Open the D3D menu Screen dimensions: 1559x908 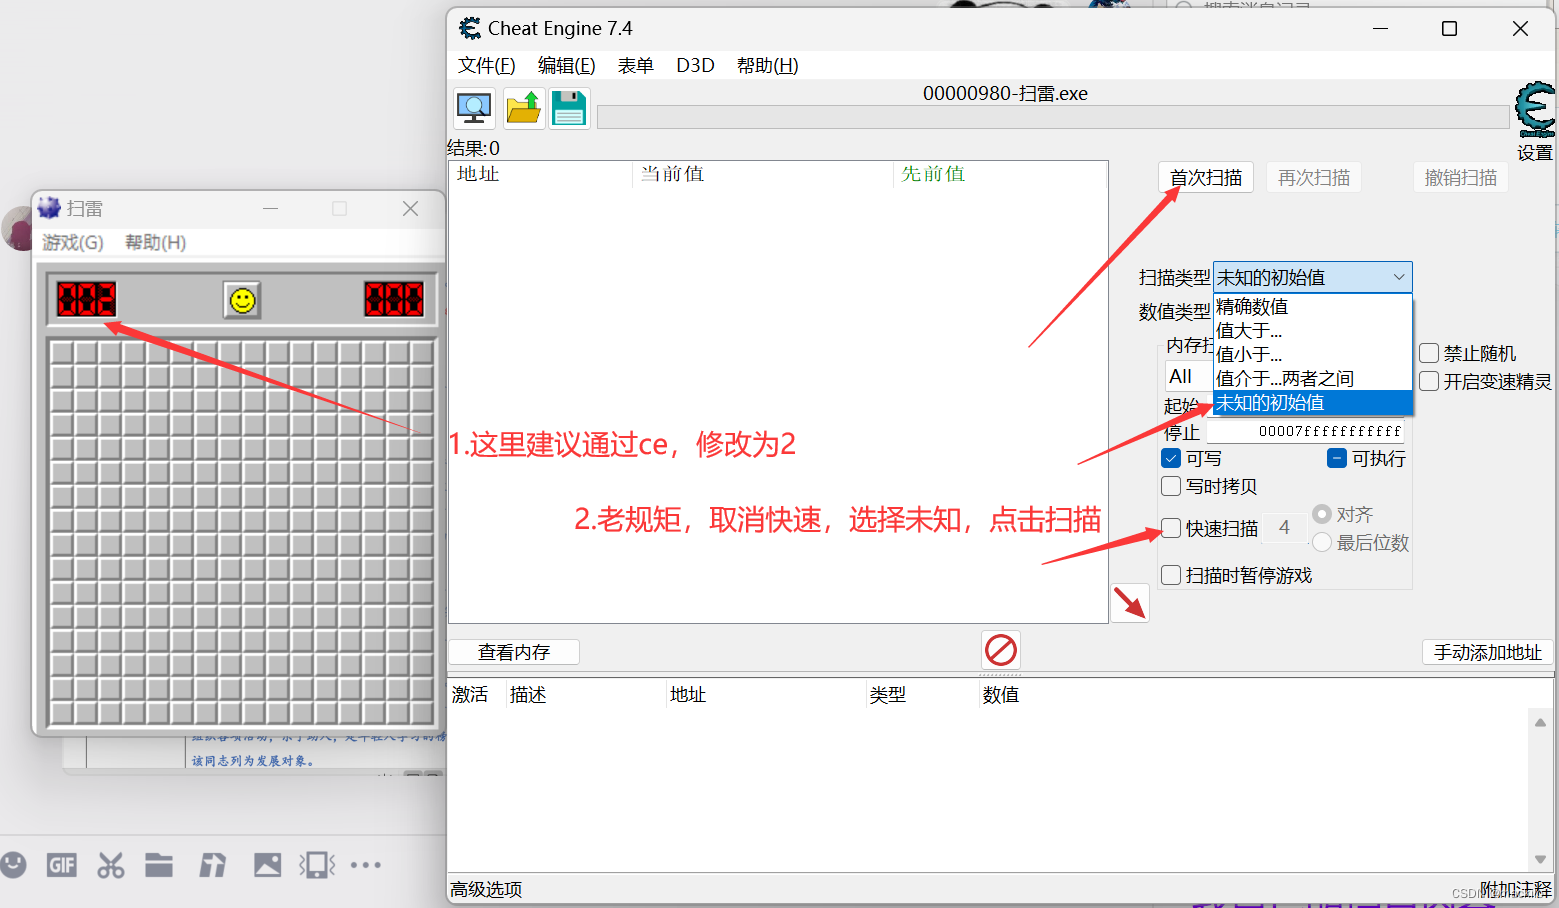(695, 65)
